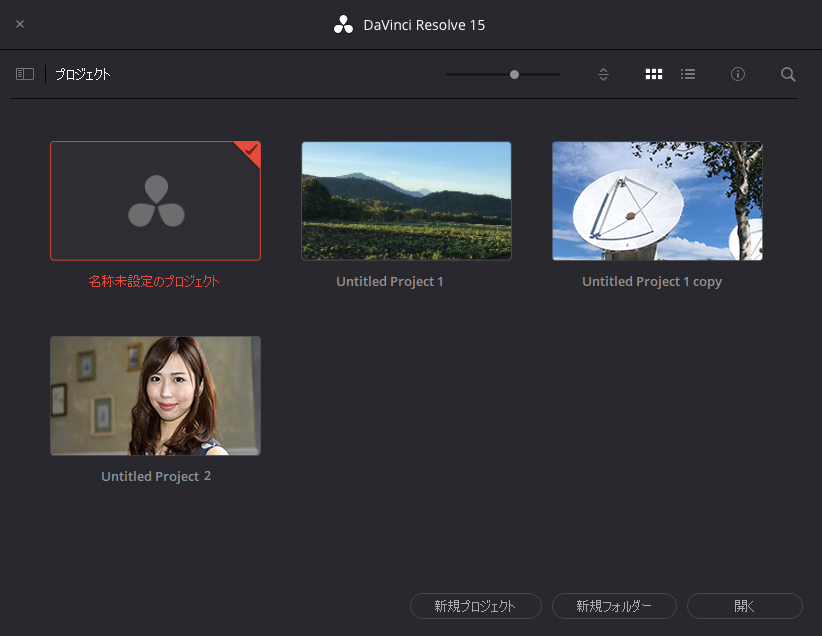
Task: Click the 名称未設定のプロジェクト name label
Action: (x=155, y=281)
